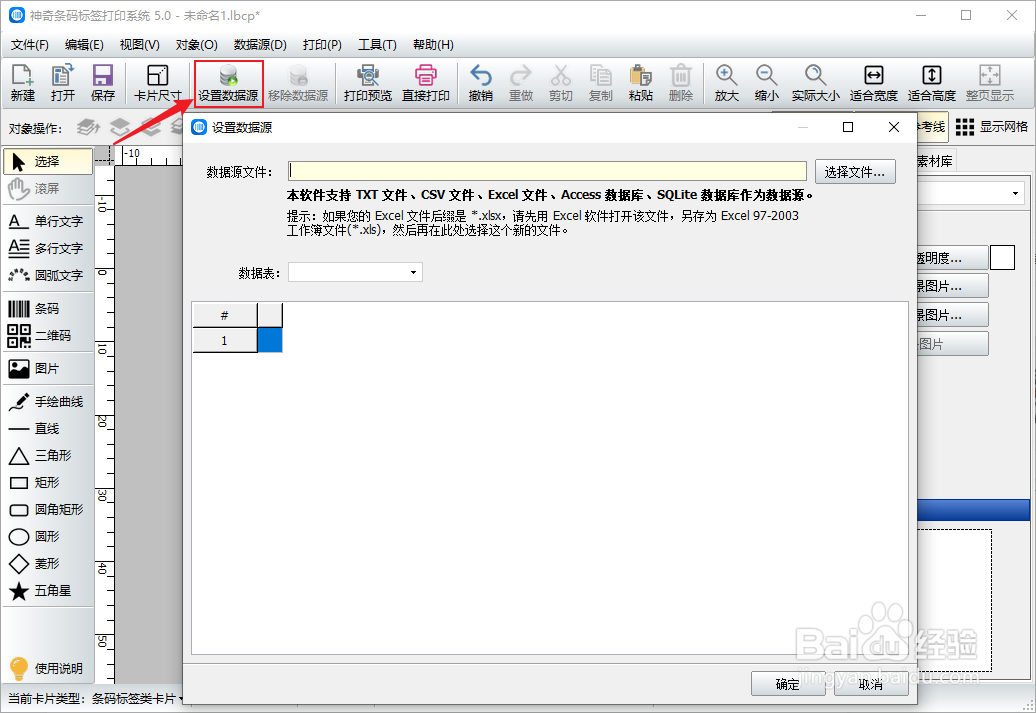Click 缩小 zoom out icon
The width and height of the screenshot is (1036, 713).
coord(766,83)
